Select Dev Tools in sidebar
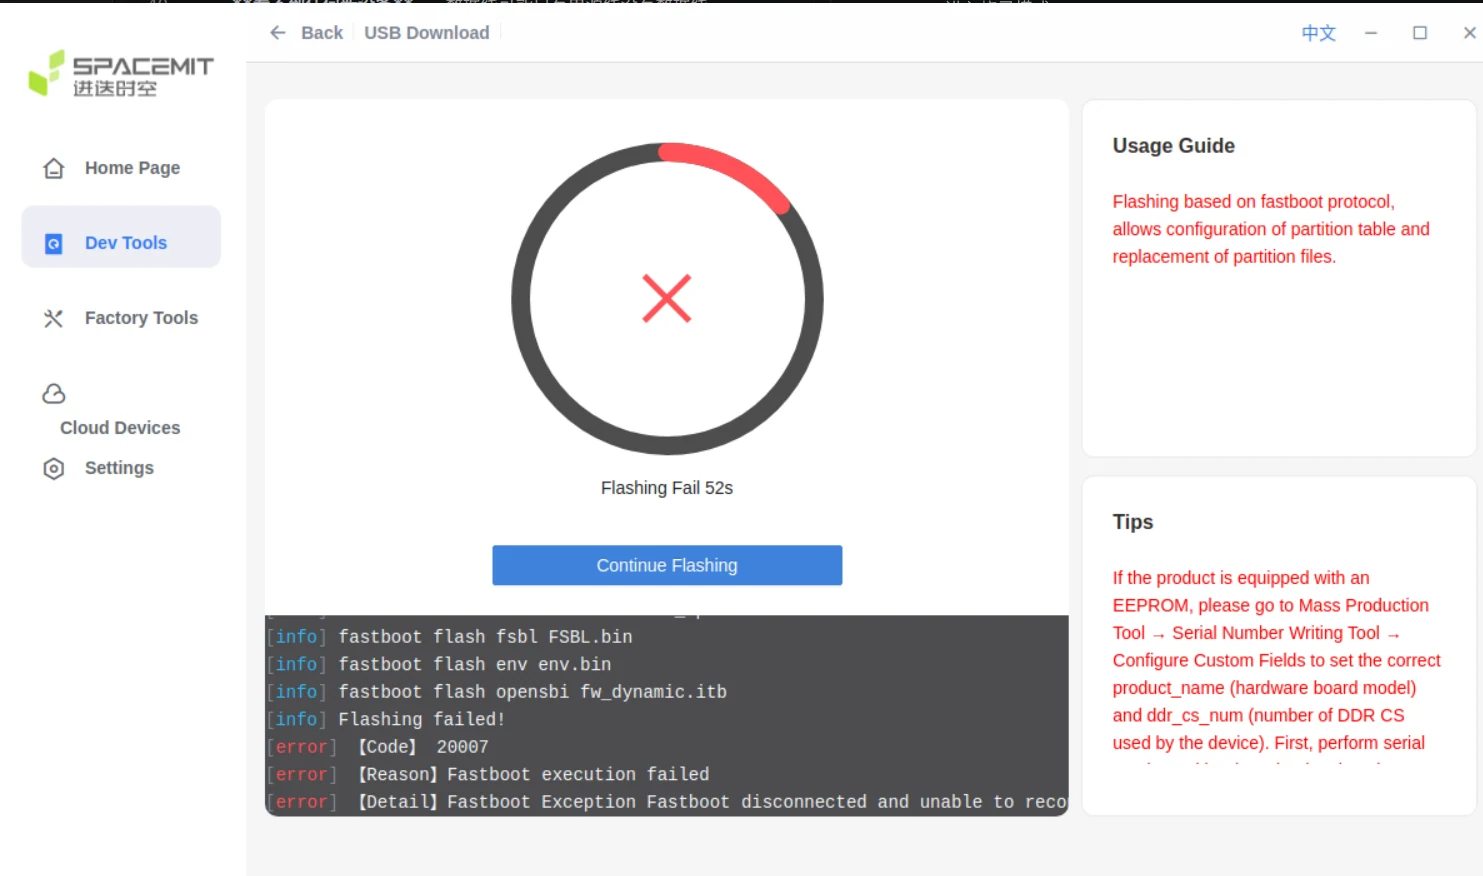The width and height of the screenshot is (1483, 876). [121, 237]
